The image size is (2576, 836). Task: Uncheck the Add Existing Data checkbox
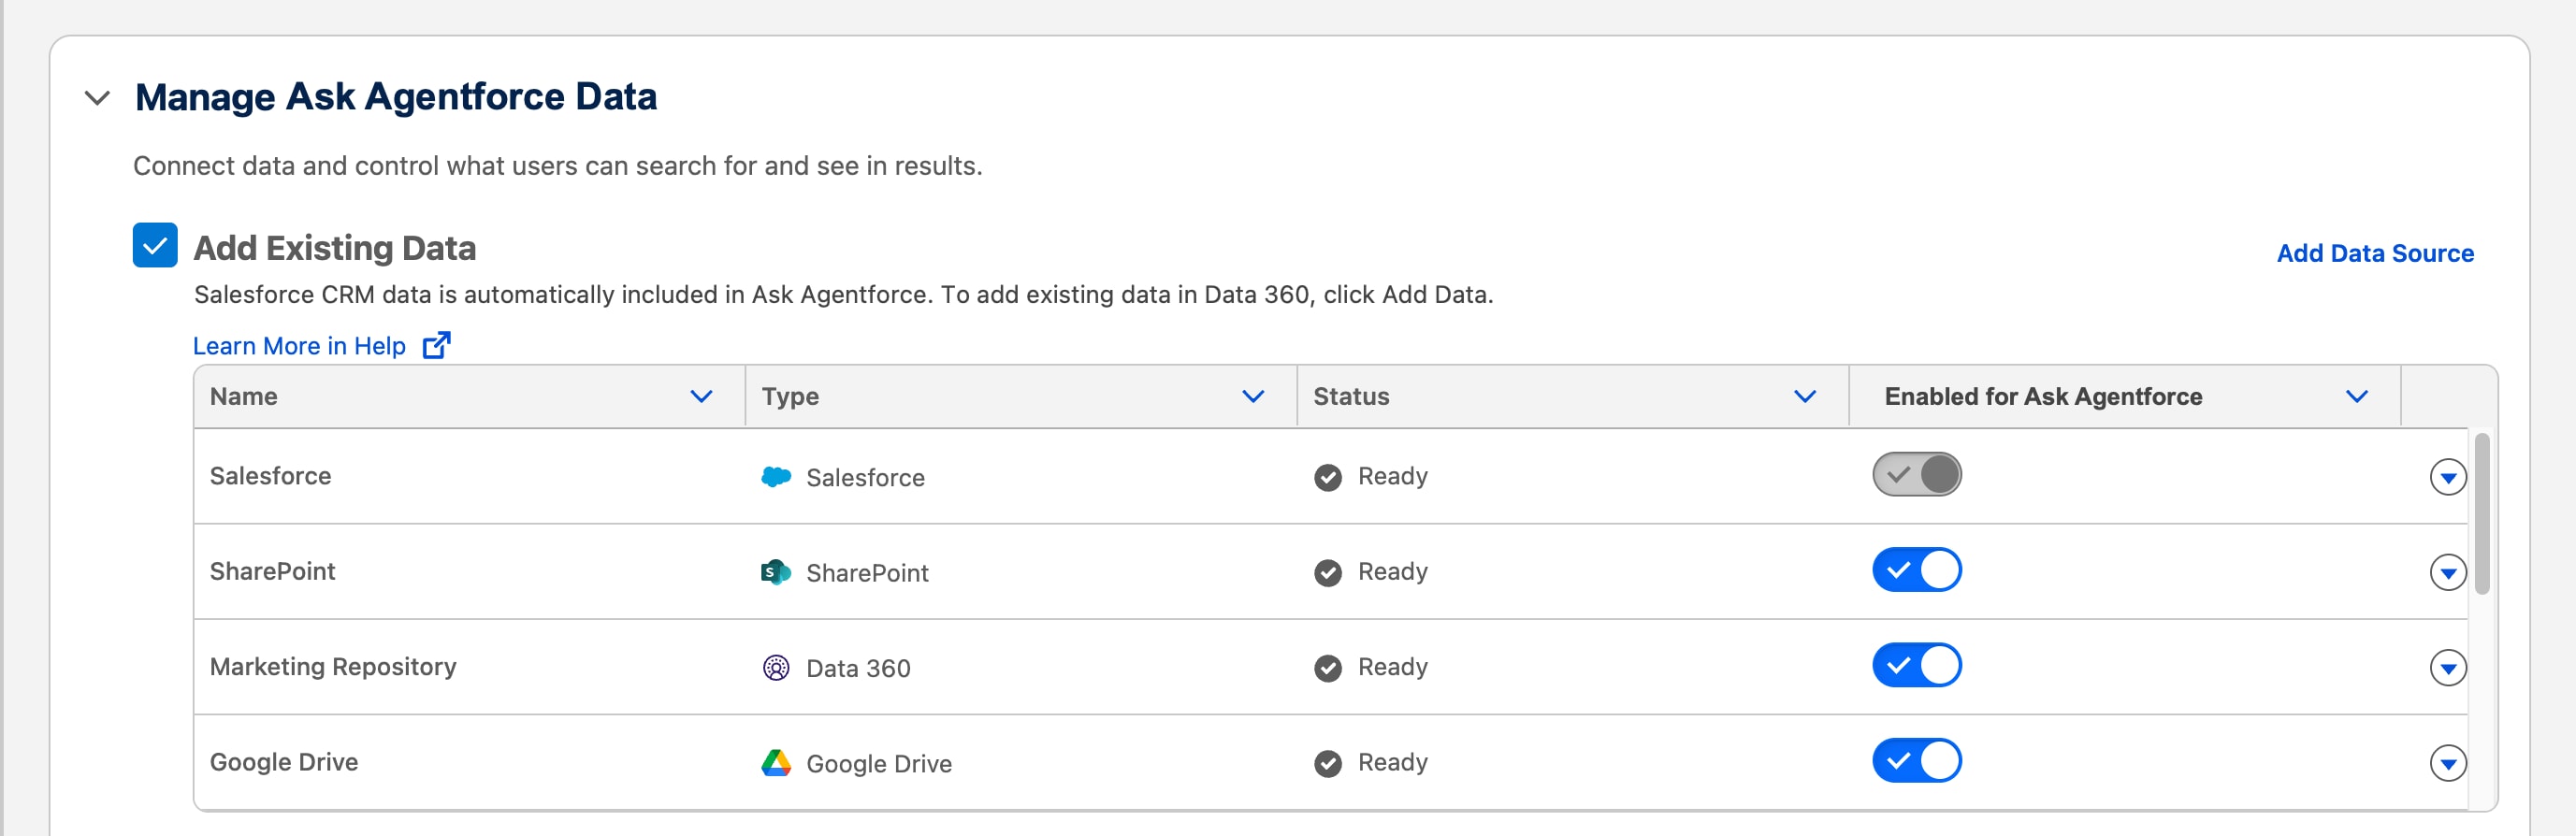[x=155, y=245]
